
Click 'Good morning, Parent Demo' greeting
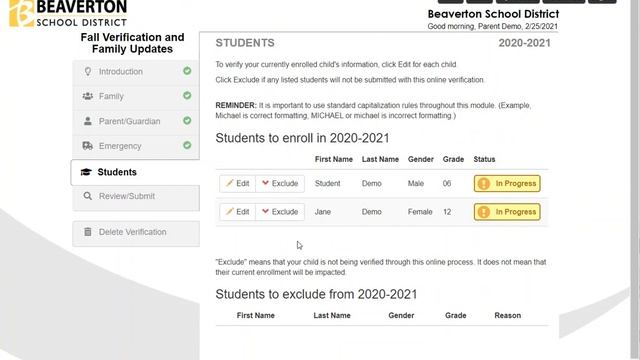click(492, 26)
